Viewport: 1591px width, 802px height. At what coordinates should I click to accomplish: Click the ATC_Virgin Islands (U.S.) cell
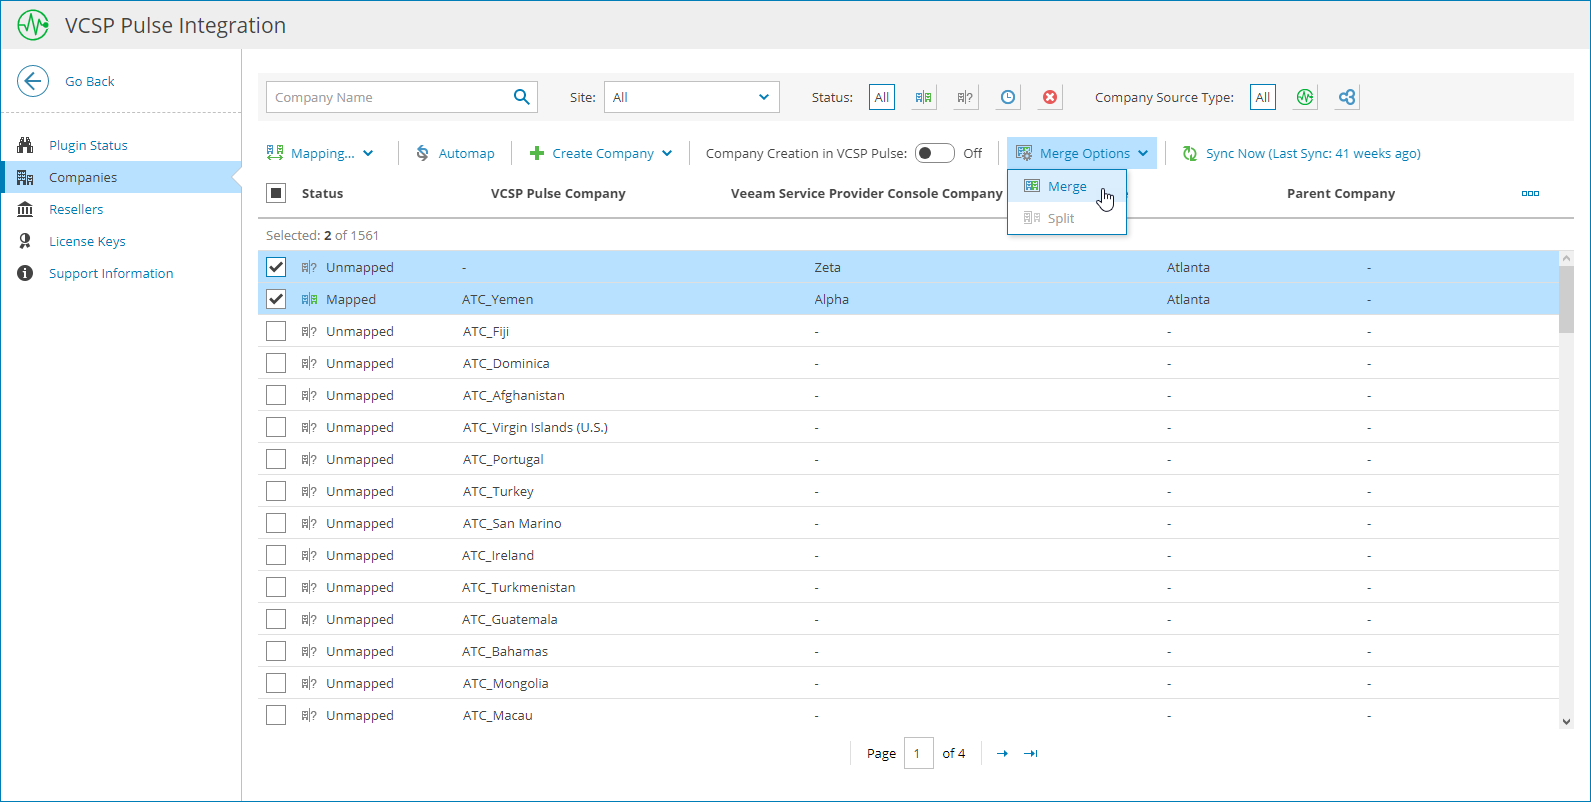pos(535,427)
